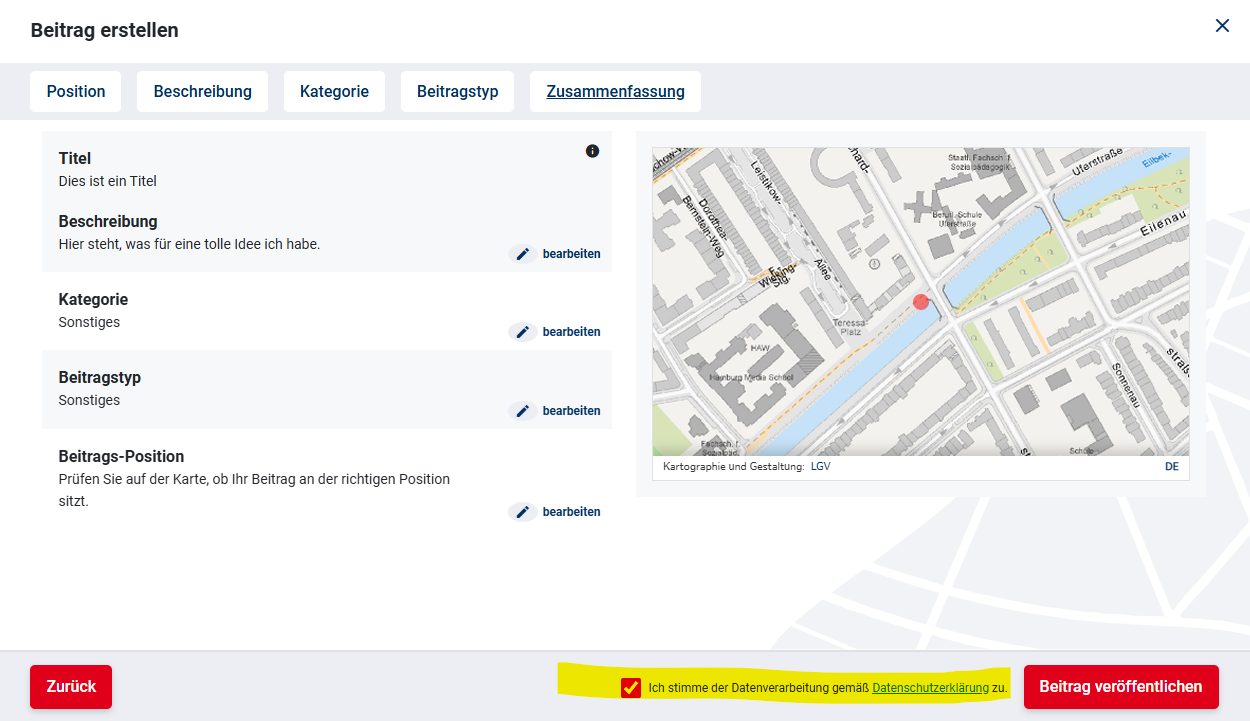1250x721 pixels.
Task: Uncheck the Datenverarbeitung consent checkbox
Action: (x=631, y=688)
